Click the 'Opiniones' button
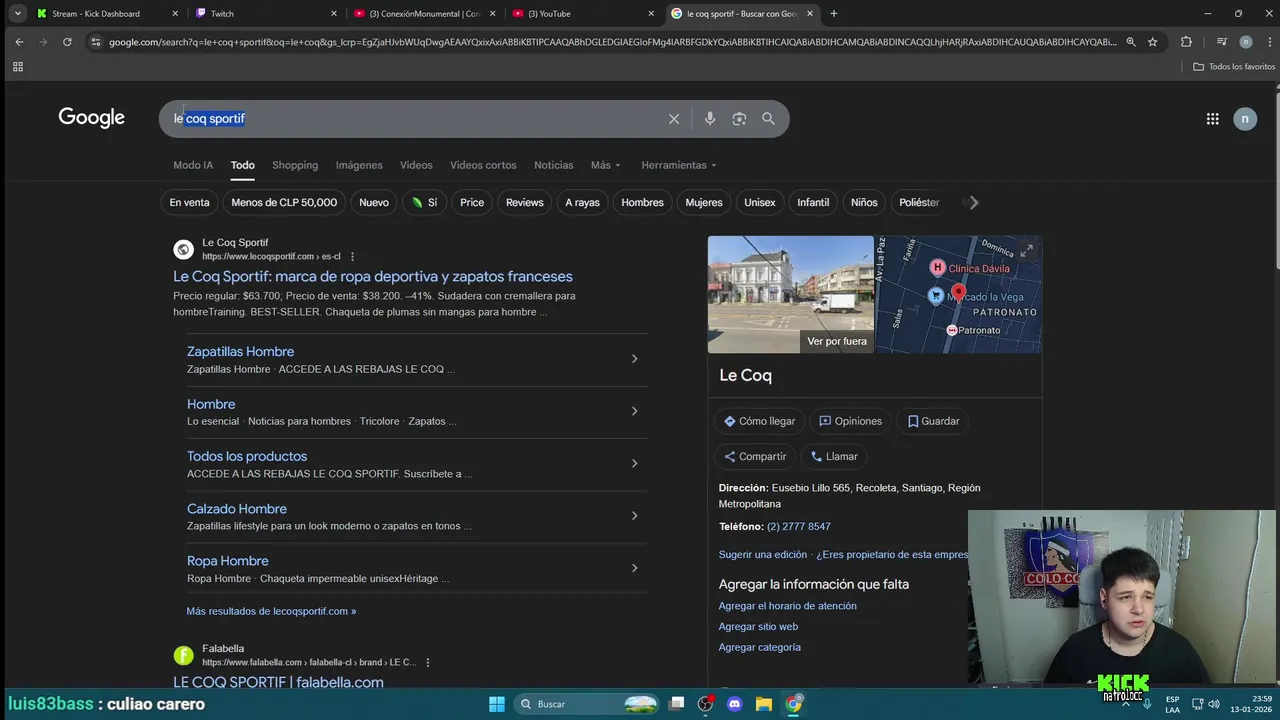 (x=850, y=421)
